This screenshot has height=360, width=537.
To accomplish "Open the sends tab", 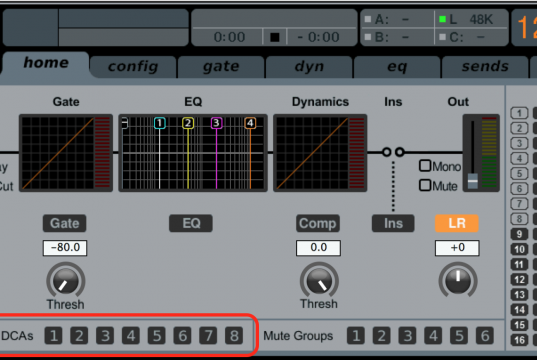I will pos(485,67).
